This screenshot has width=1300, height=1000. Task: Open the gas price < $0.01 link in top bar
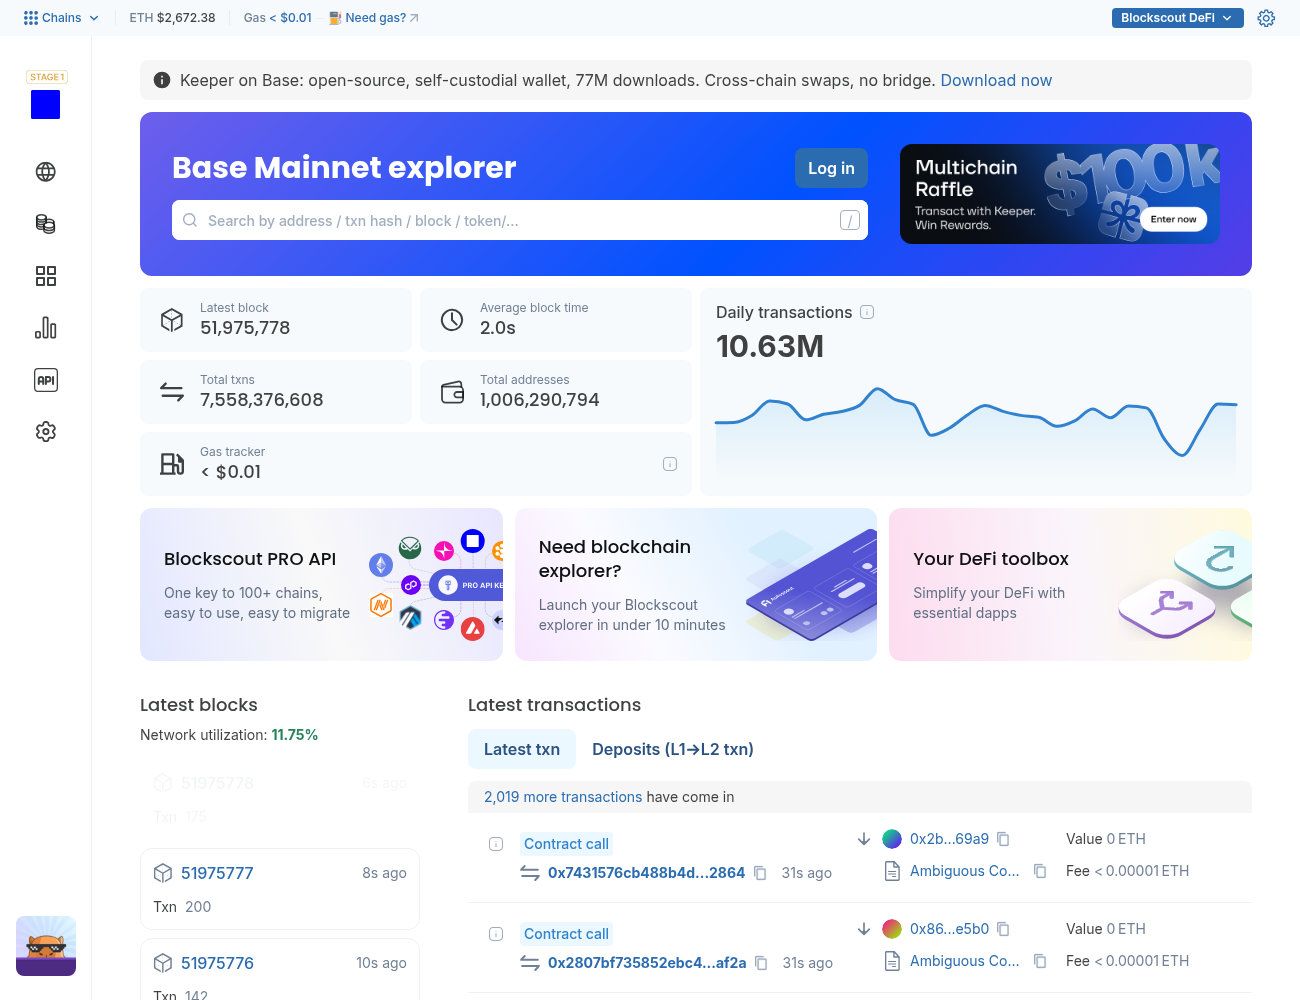click(291, 18)
